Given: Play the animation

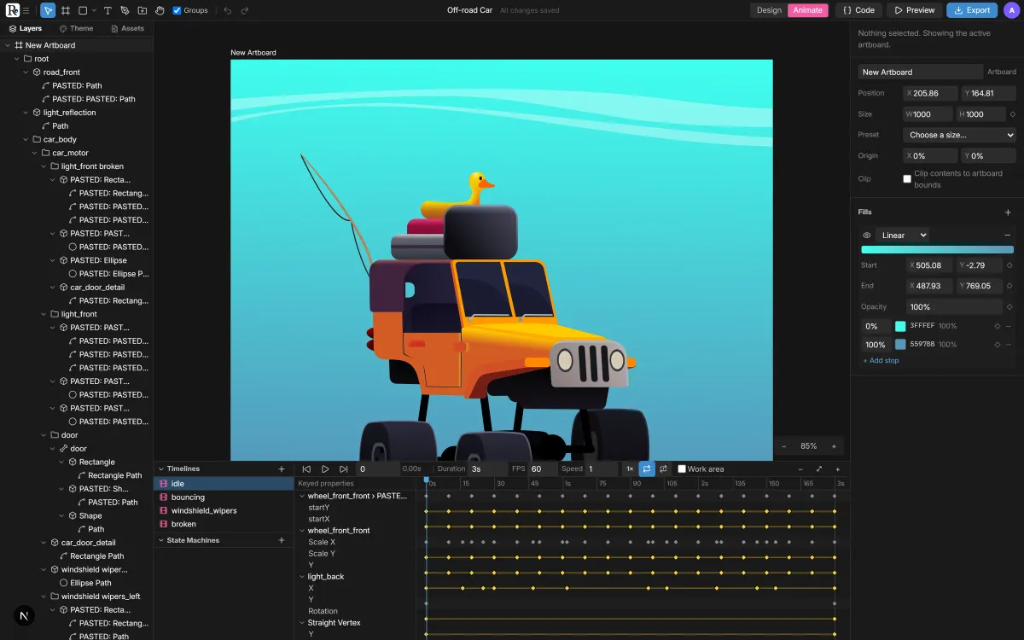Looking at the screenshot, I should pyautogui.click(x=325, y=469).
